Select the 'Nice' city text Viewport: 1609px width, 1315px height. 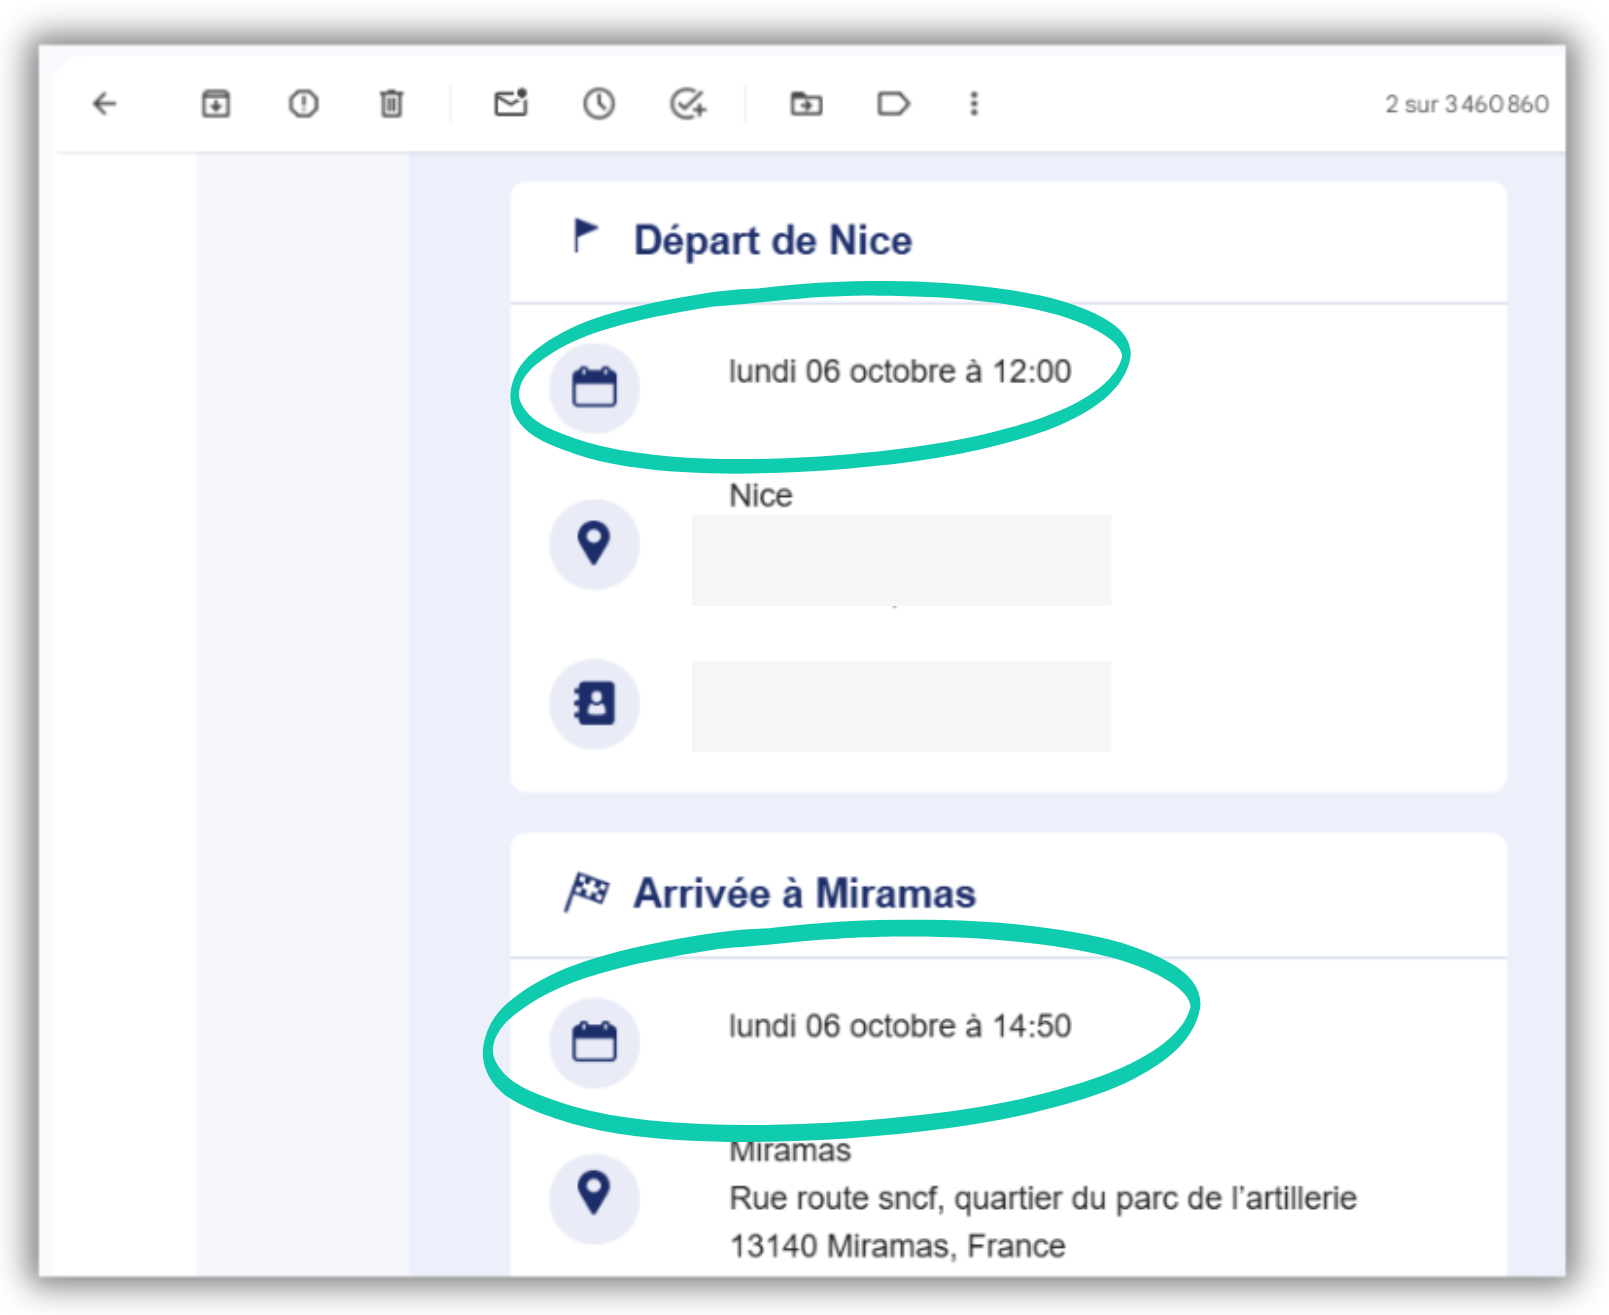tap(761, 495)
